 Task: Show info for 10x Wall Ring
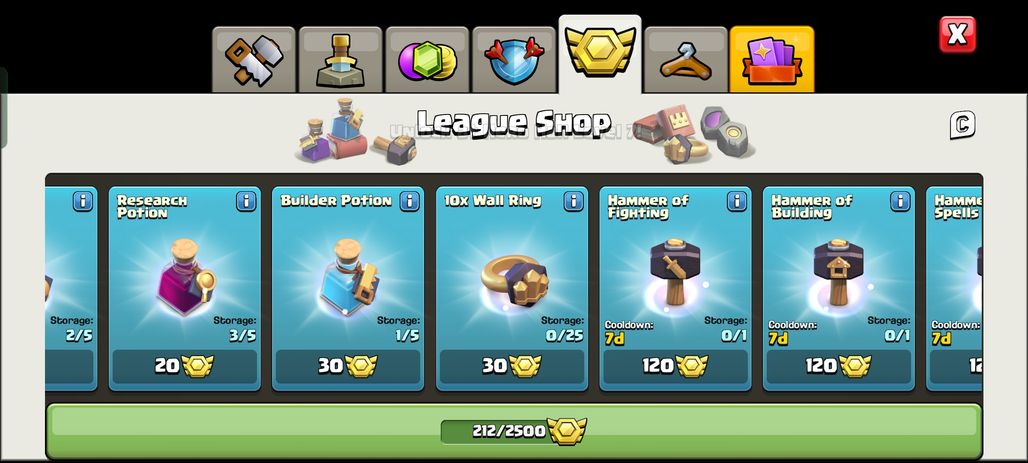click(574, 201)
